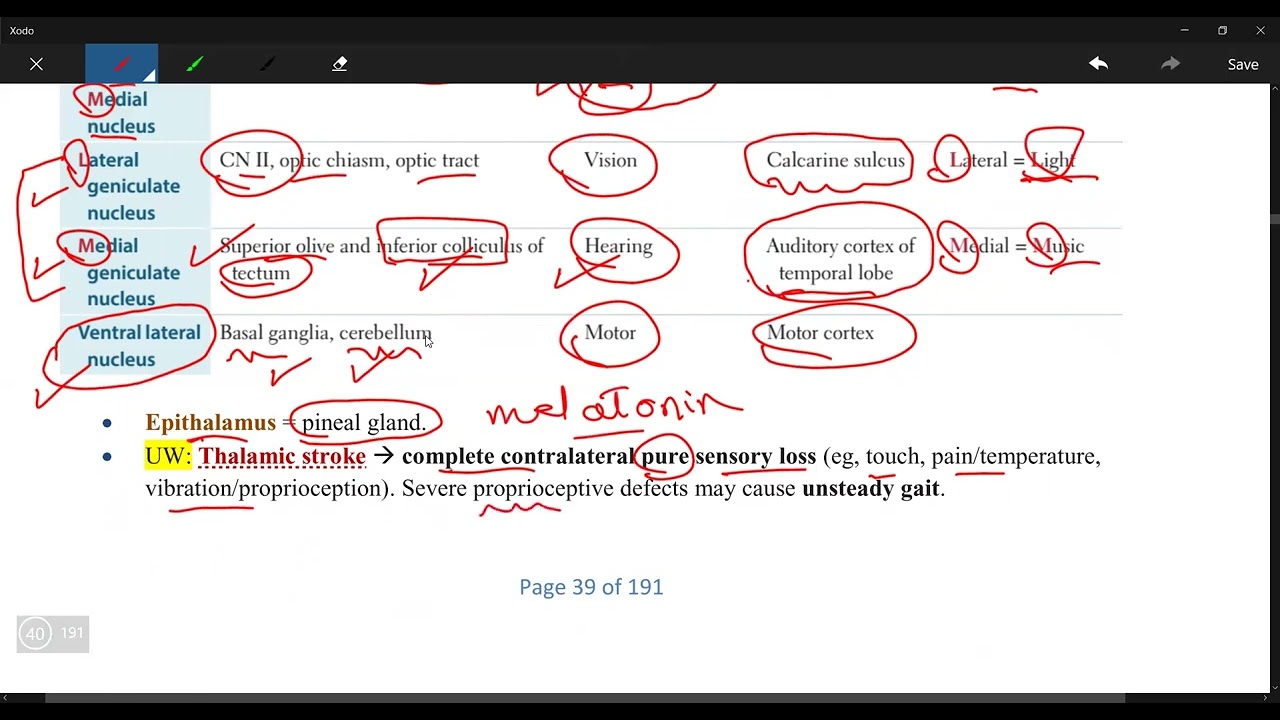This screenshot has height=720, width=1280.
Task: Click the horizontal scrollbar at bottom
Action: pos(585,698)
